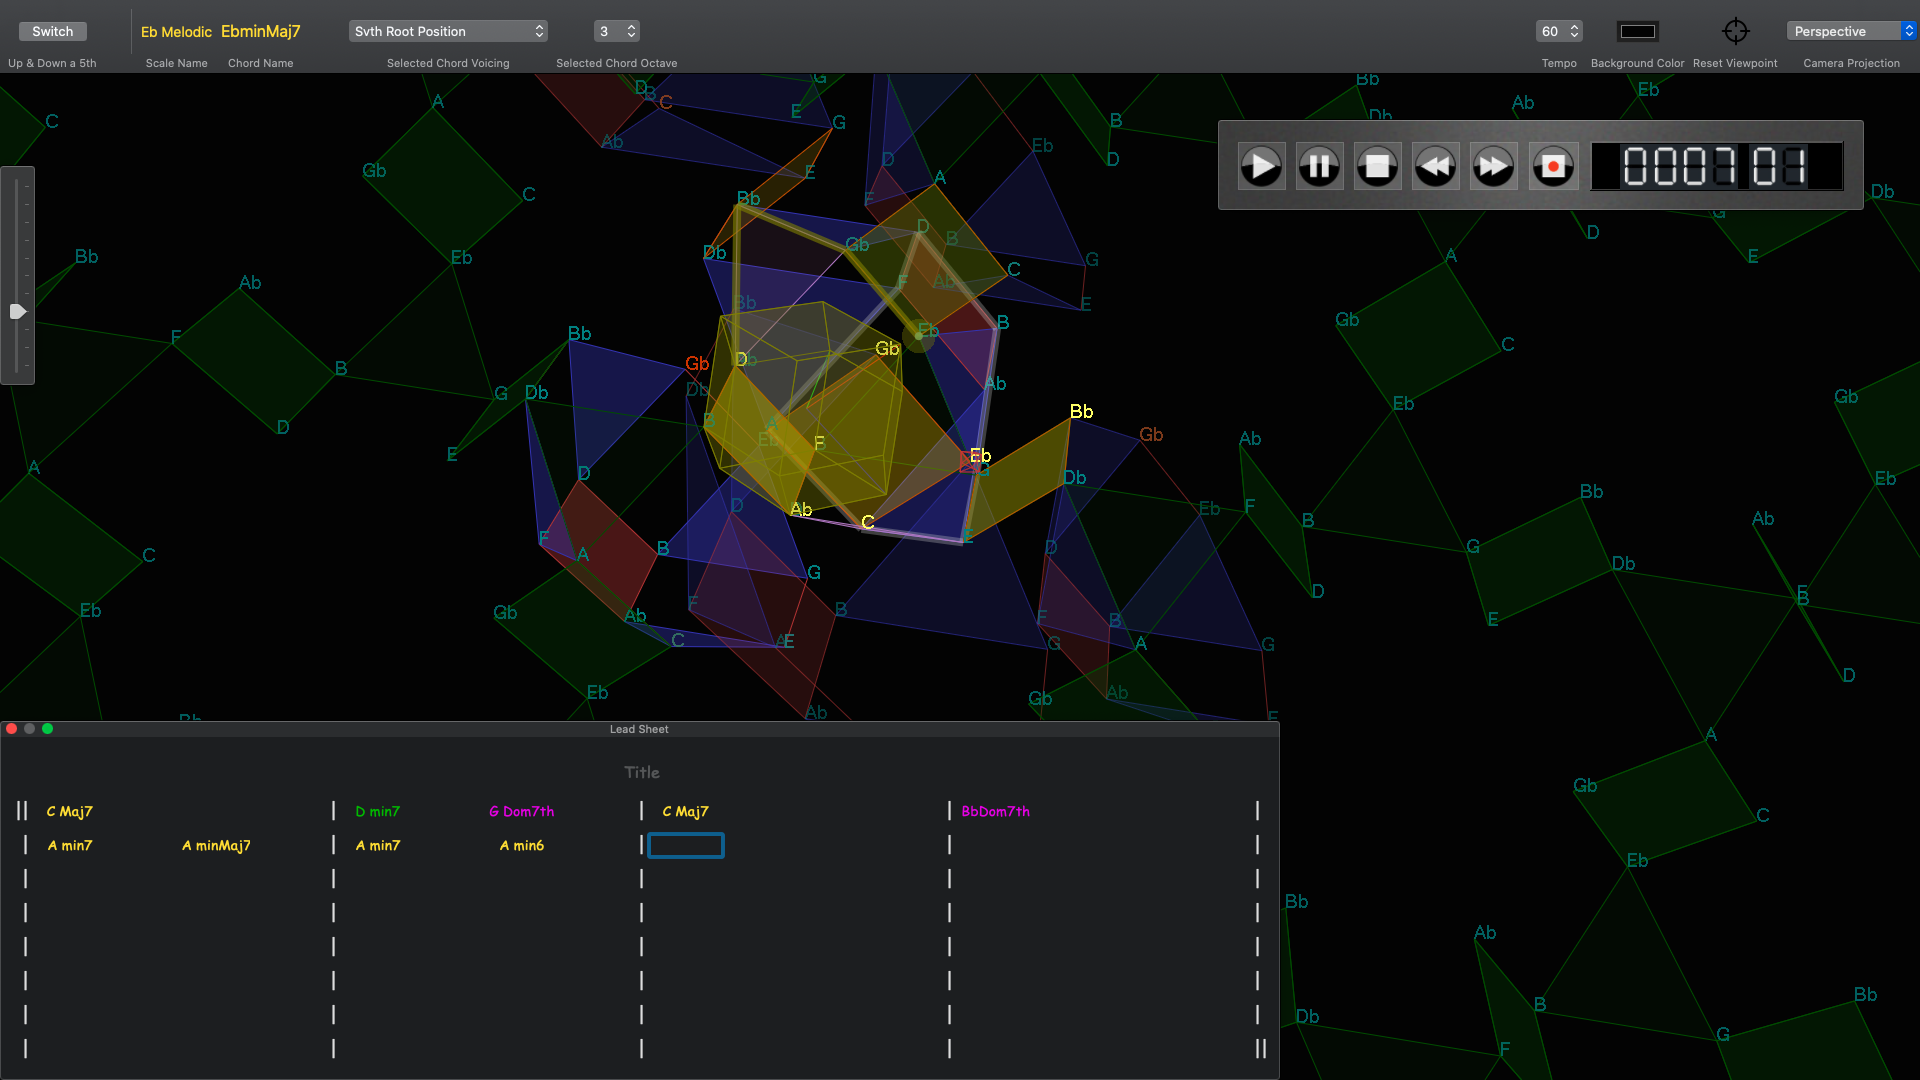
Task: Select the A minMaj7 chord in lead sheet
Action: coord(216,845)
